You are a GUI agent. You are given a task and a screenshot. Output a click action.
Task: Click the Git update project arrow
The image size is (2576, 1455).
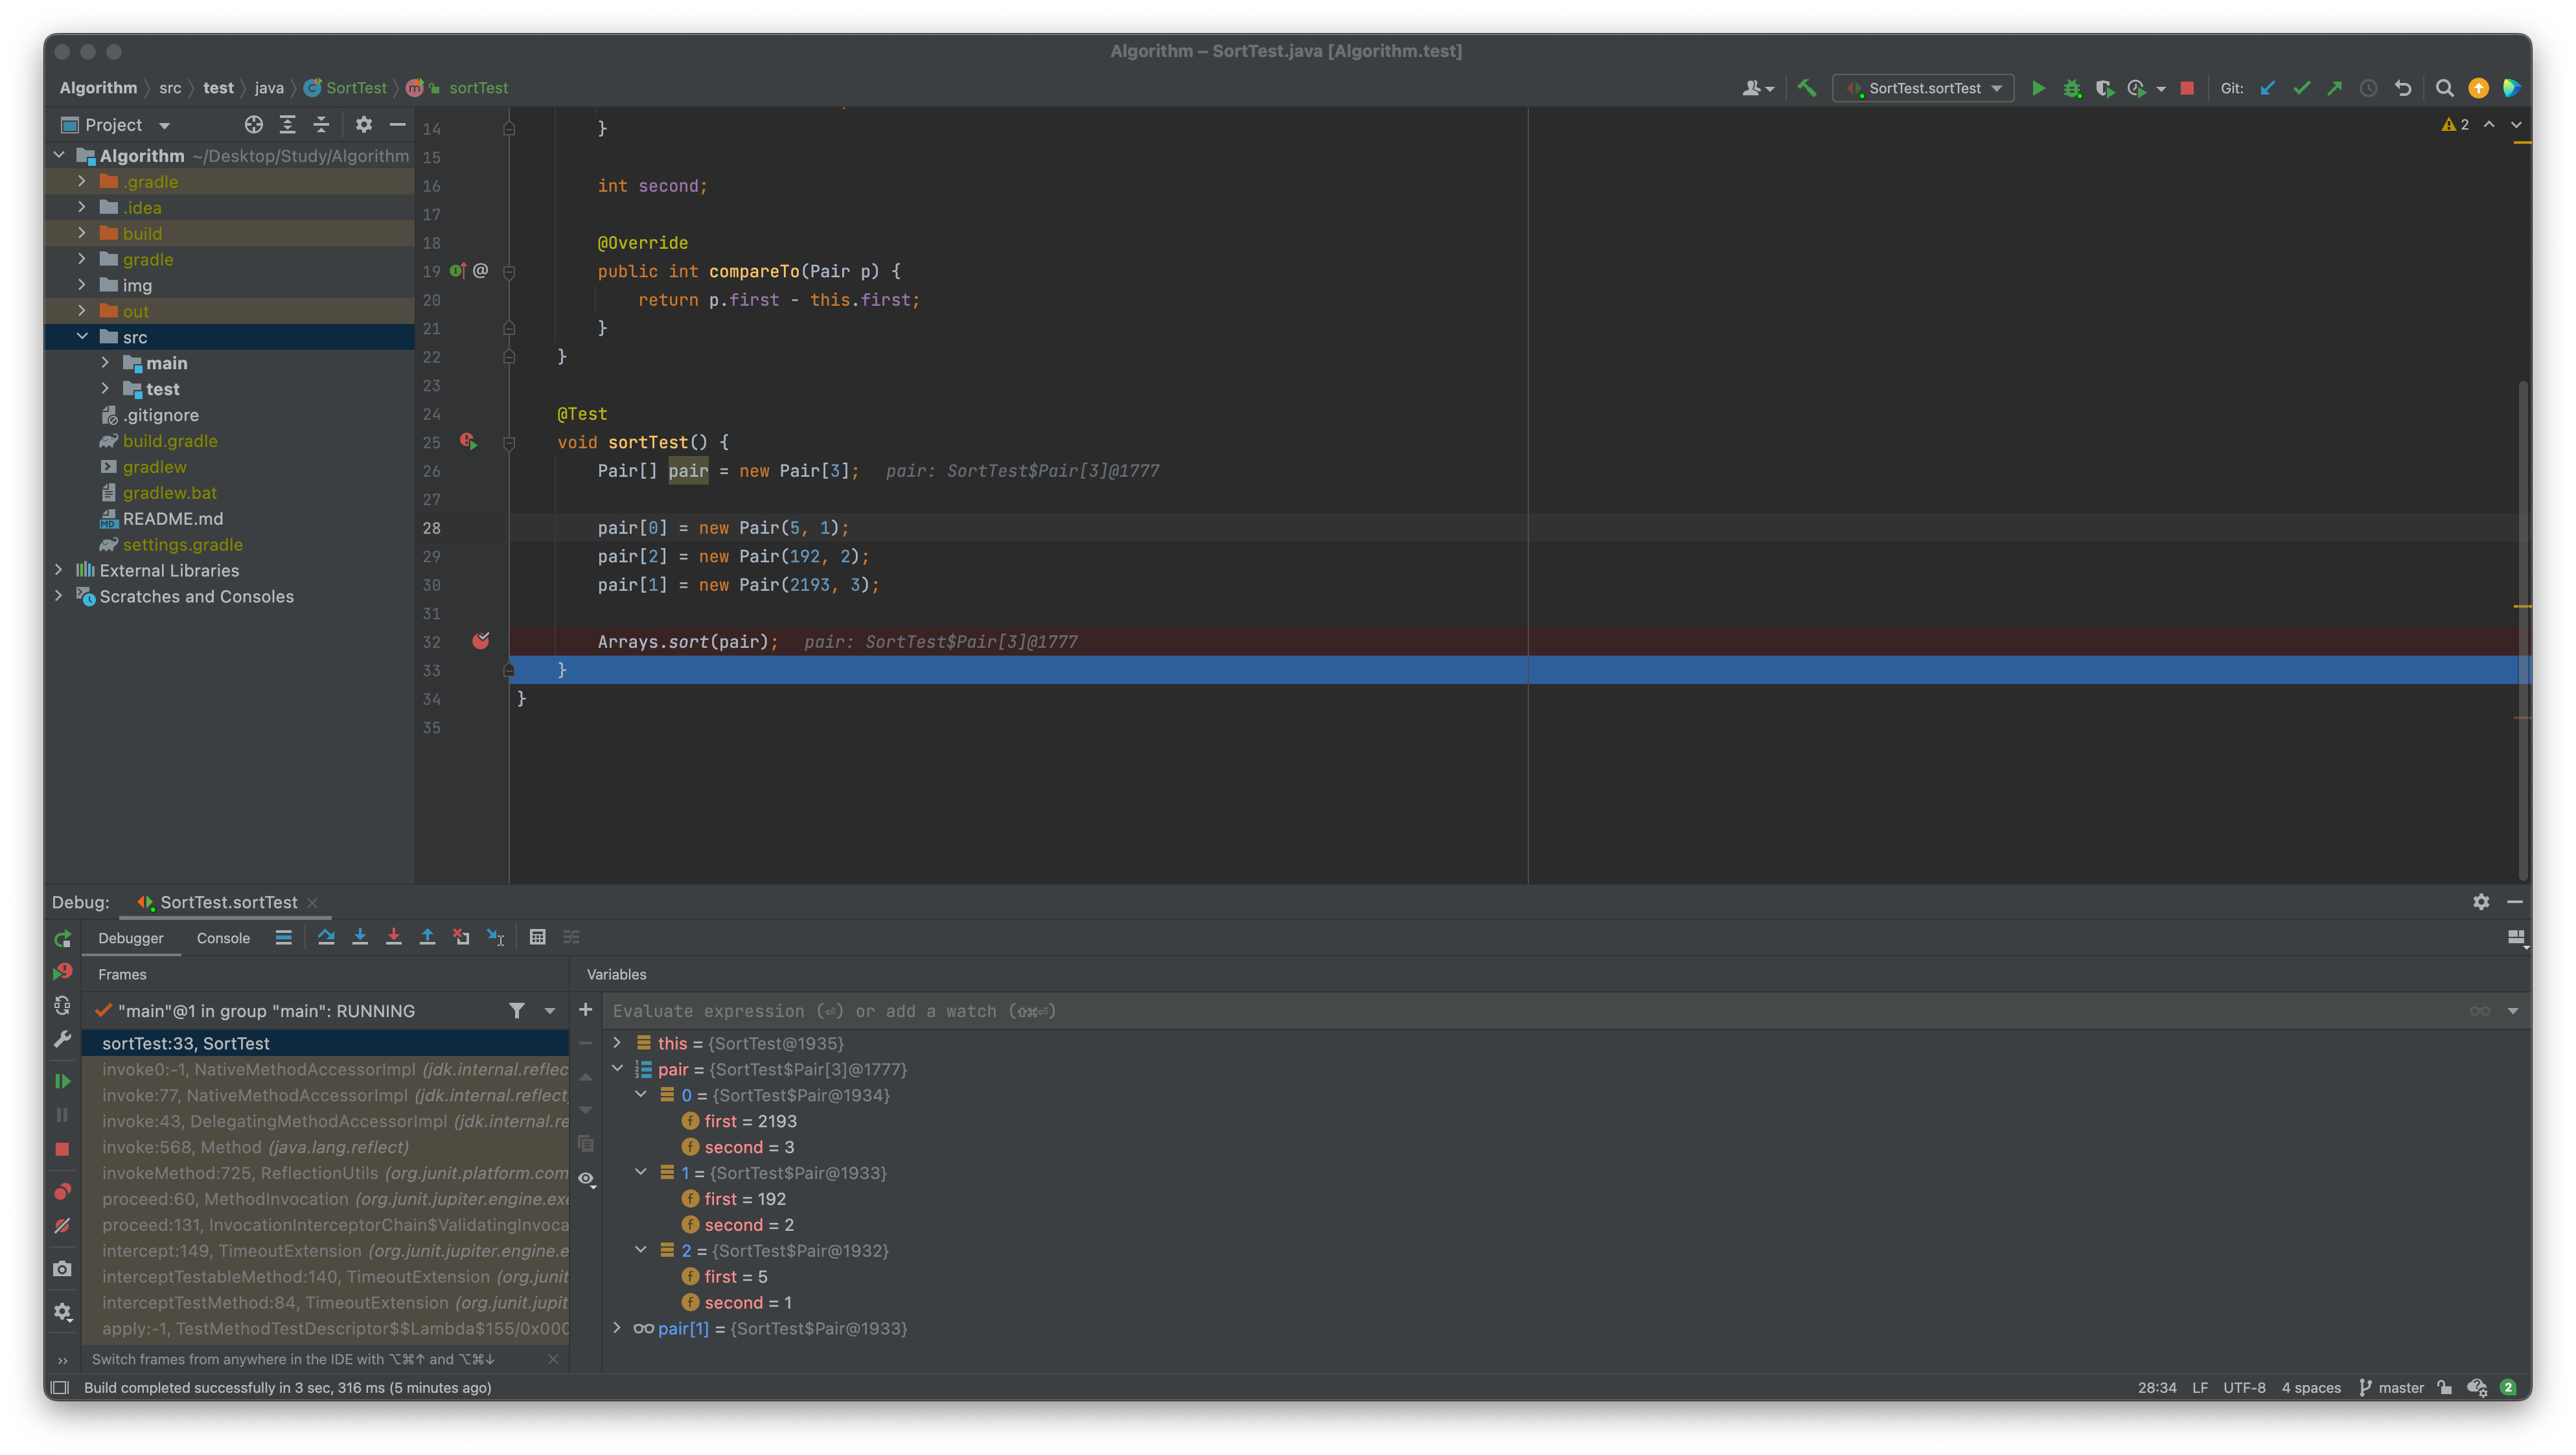[x=2268, y=88]
